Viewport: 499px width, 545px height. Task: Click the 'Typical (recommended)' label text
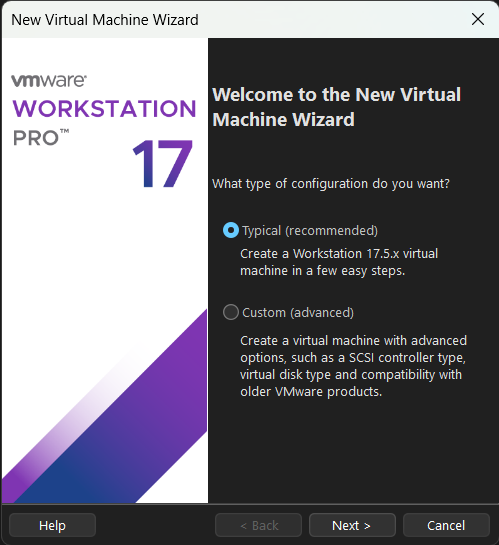[x=310, y=231]
